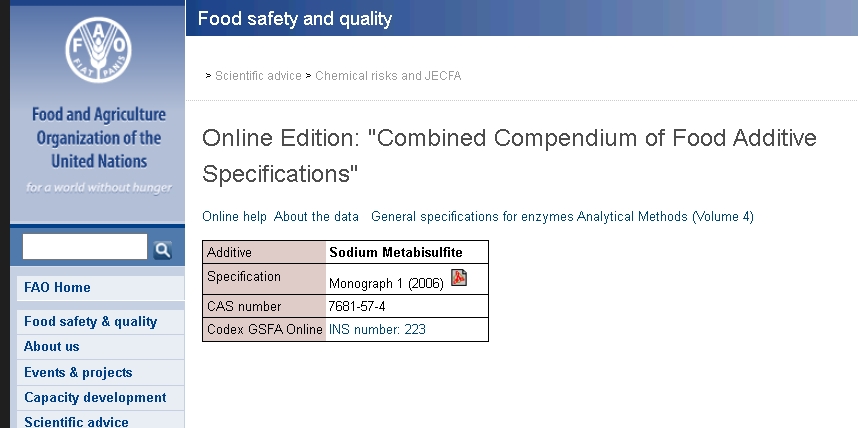Open General specifications for enzymes link
The image size is (858, 428).
click(472, 217)
